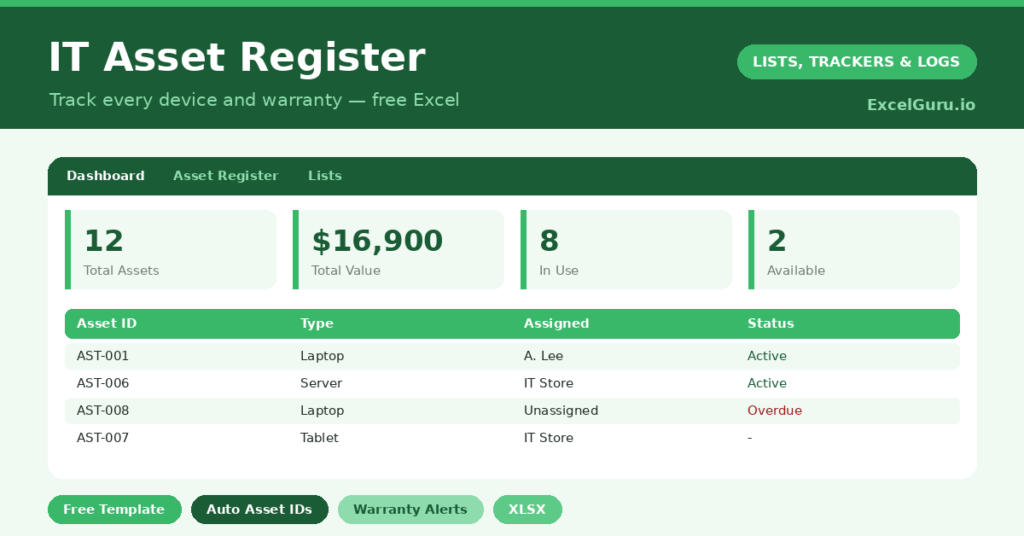
Task: Click the A. Lee assigned cell
Action: pyautogui.click(x=543, y=356)
